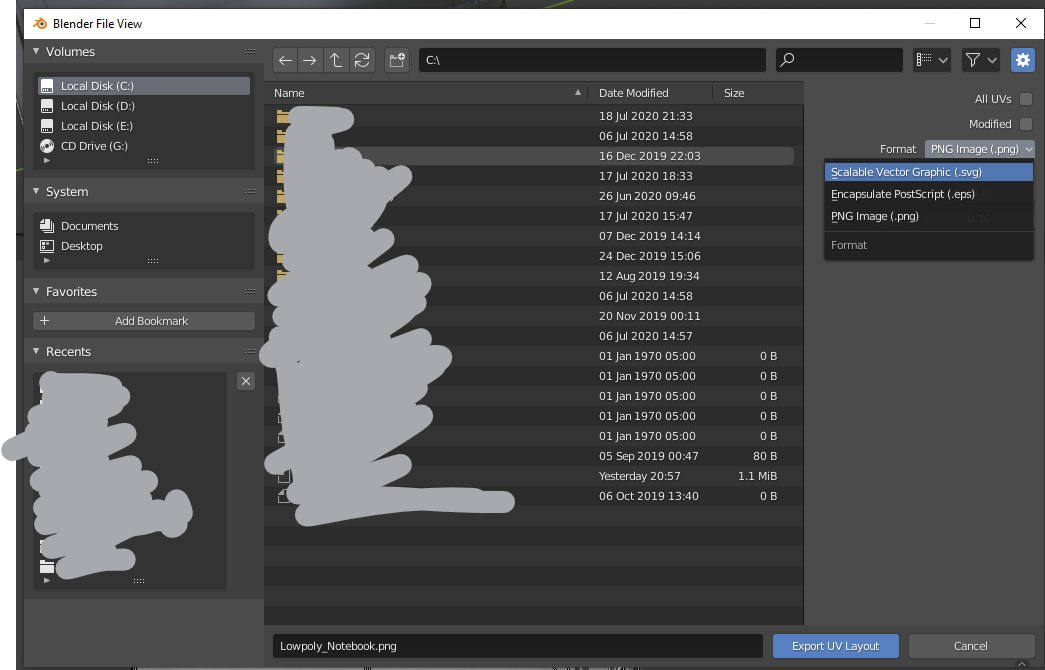Choose Encapsulate PostScript (.eps) format

coord(928,194)
